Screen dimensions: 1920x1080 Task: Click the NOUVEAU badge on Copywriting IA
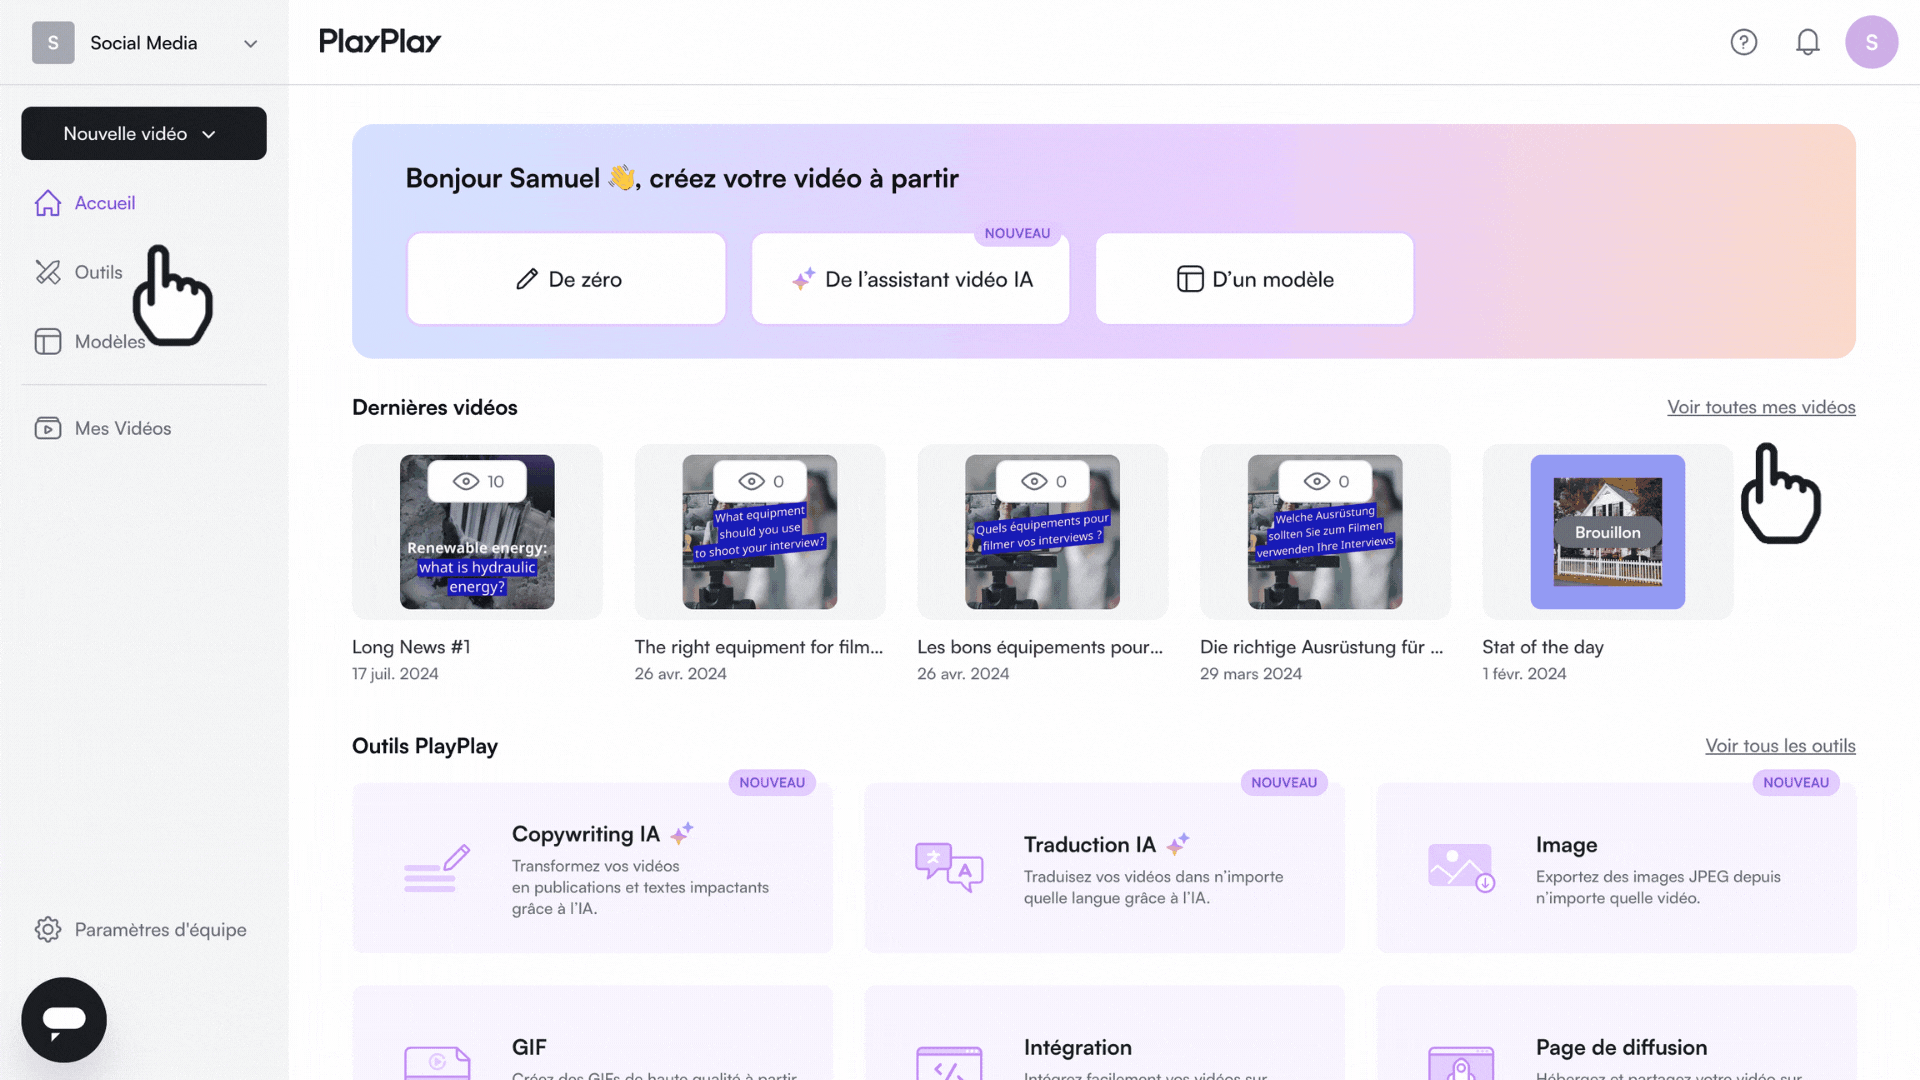click(772, 783)
